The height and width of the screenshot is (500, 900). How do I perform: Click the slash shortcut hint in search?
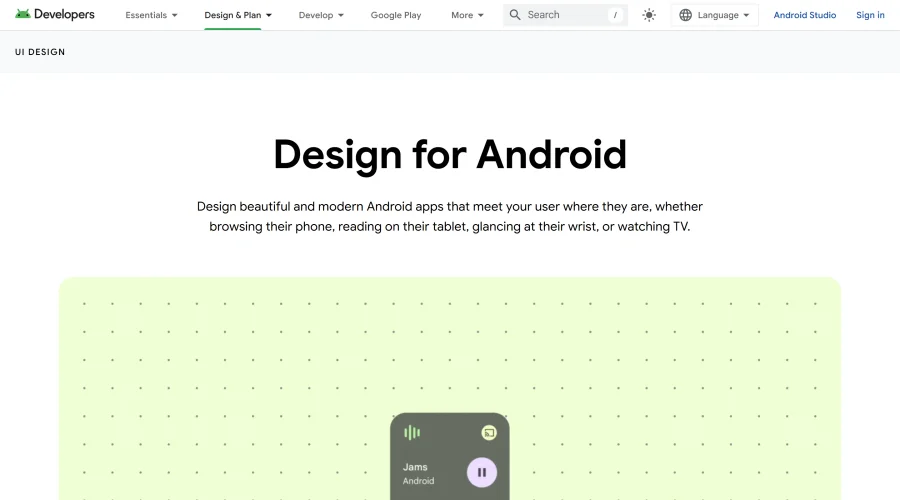[615, 15]
